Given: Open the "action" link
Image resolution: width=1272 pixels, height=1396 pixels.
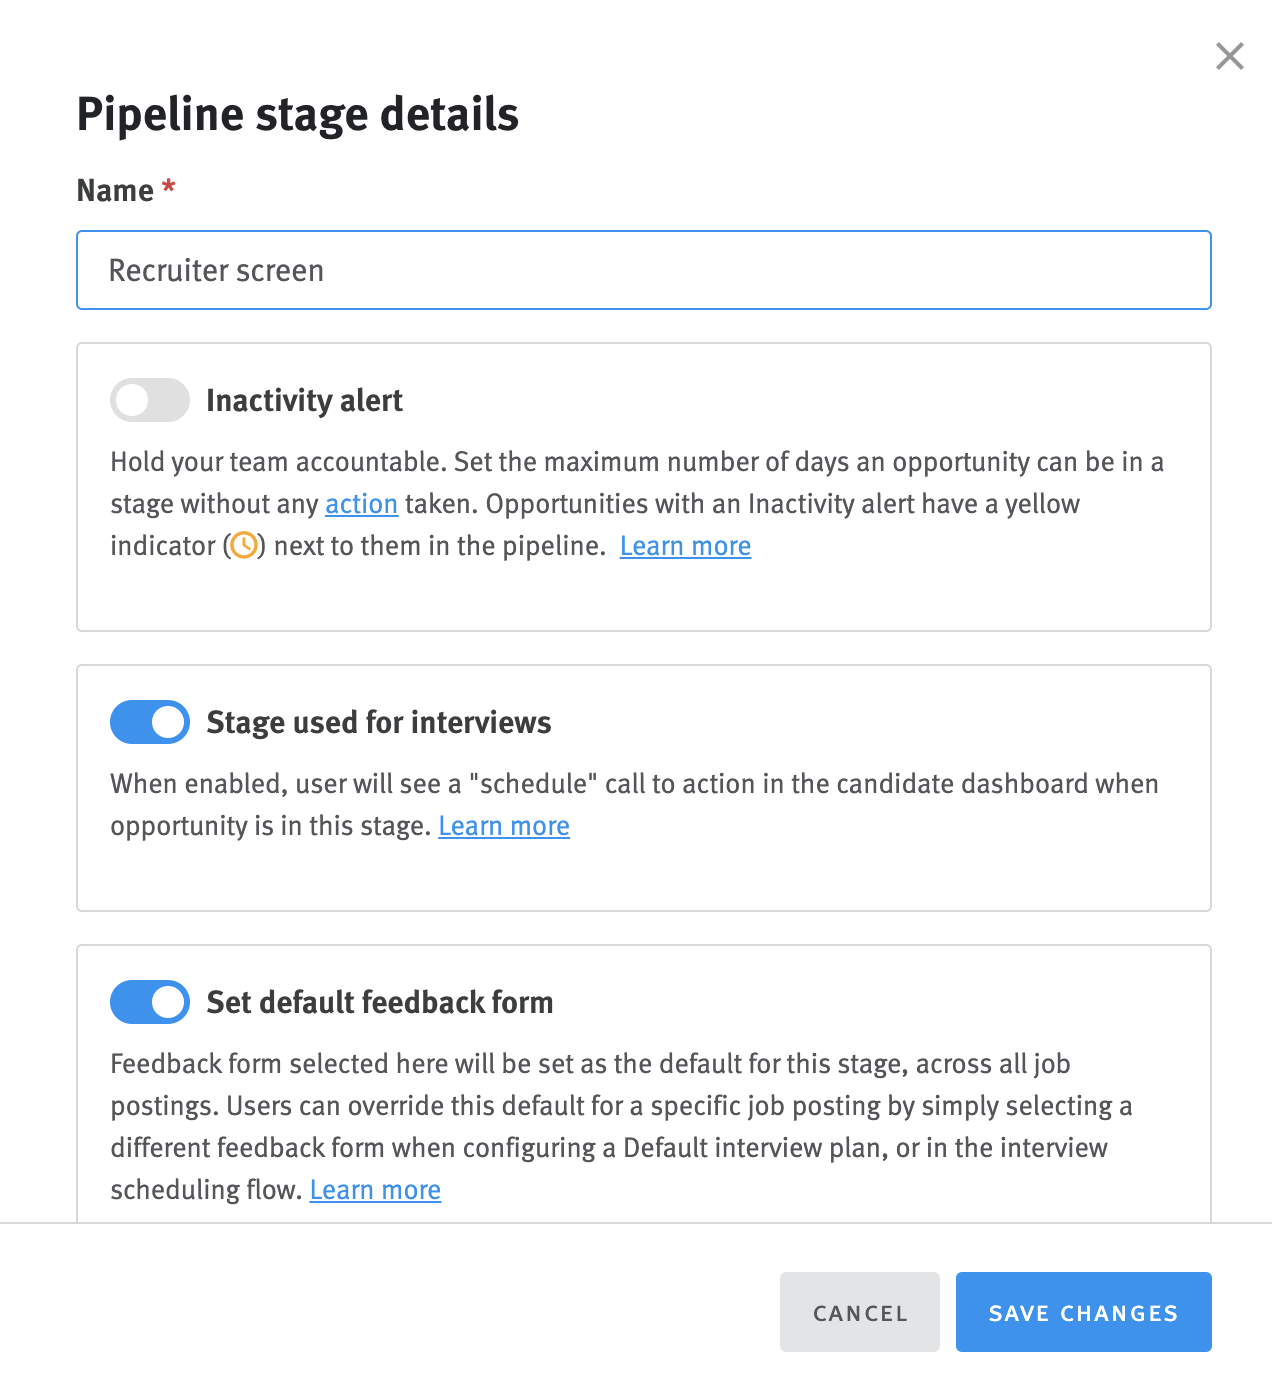Looking at the screenshot, I should (x=361, y=504).
